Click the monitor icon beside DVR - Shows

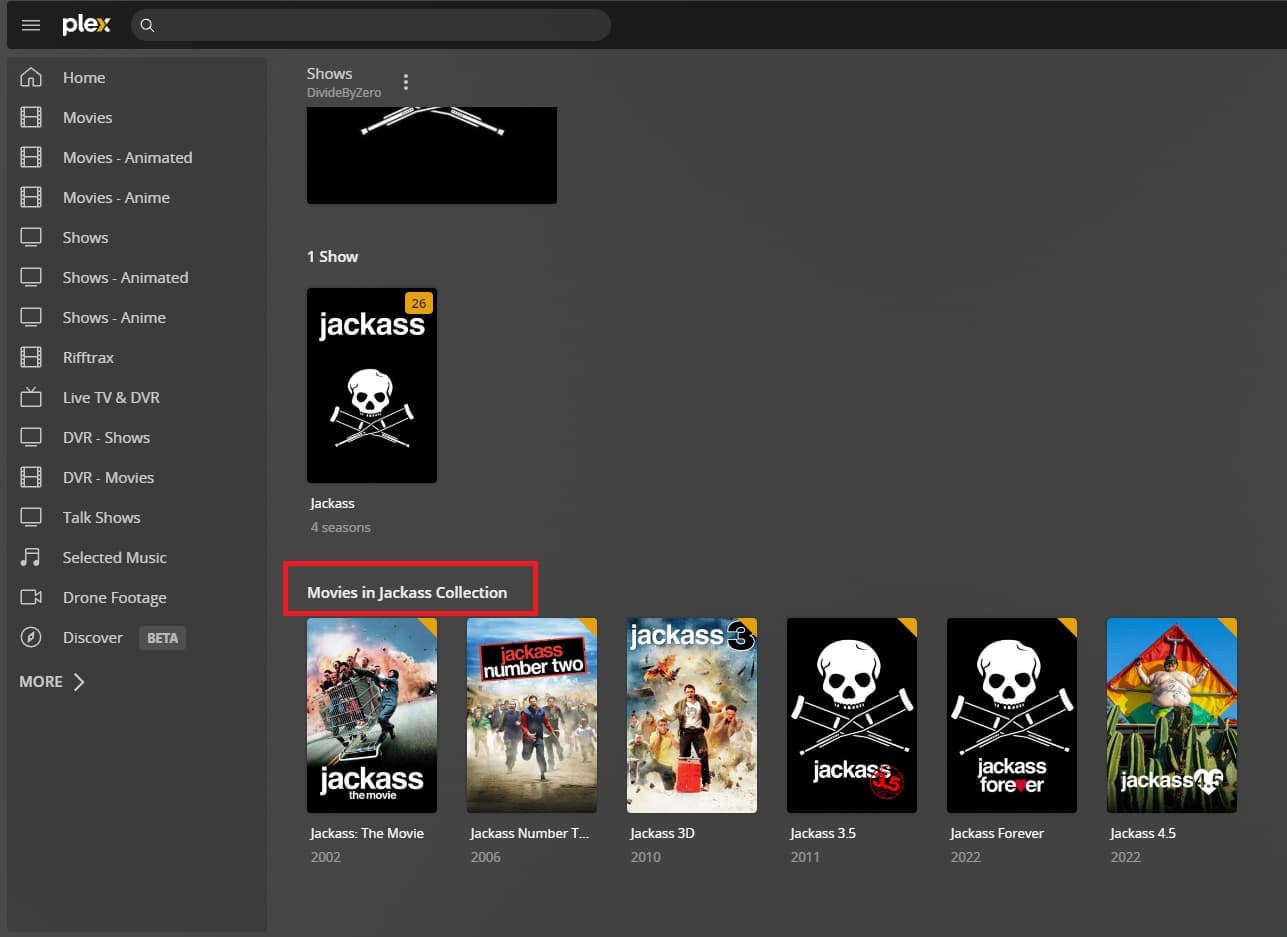pos(31,437)
